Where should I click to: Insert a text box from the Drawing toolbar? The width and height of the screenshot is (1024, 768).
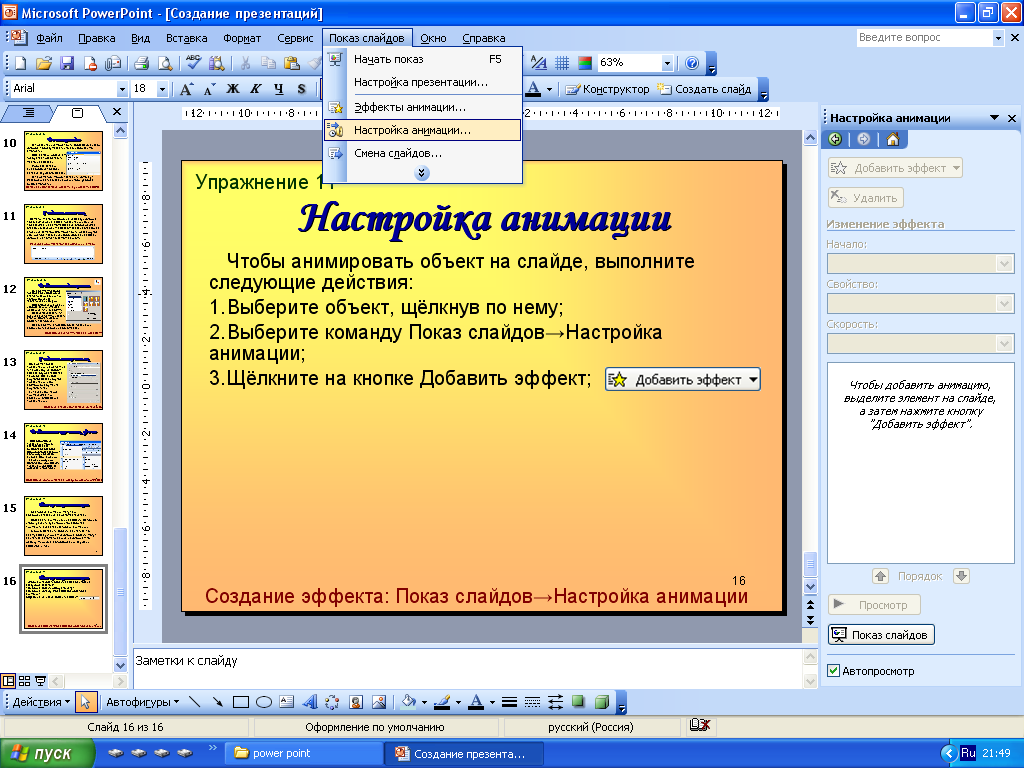287,702
